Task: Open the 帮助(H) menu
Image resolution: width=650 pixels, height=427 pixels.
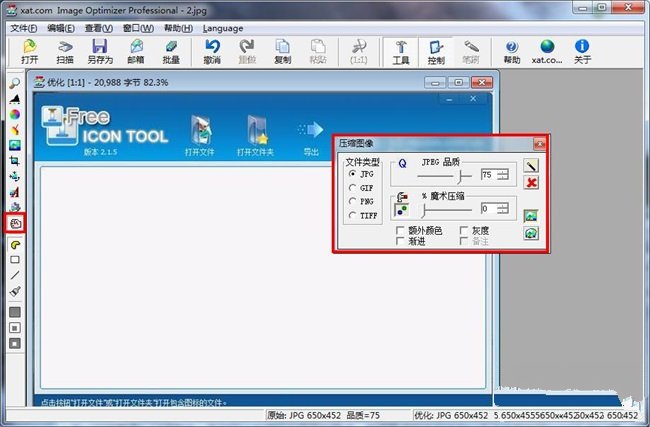Action: (x=178, y=28)
